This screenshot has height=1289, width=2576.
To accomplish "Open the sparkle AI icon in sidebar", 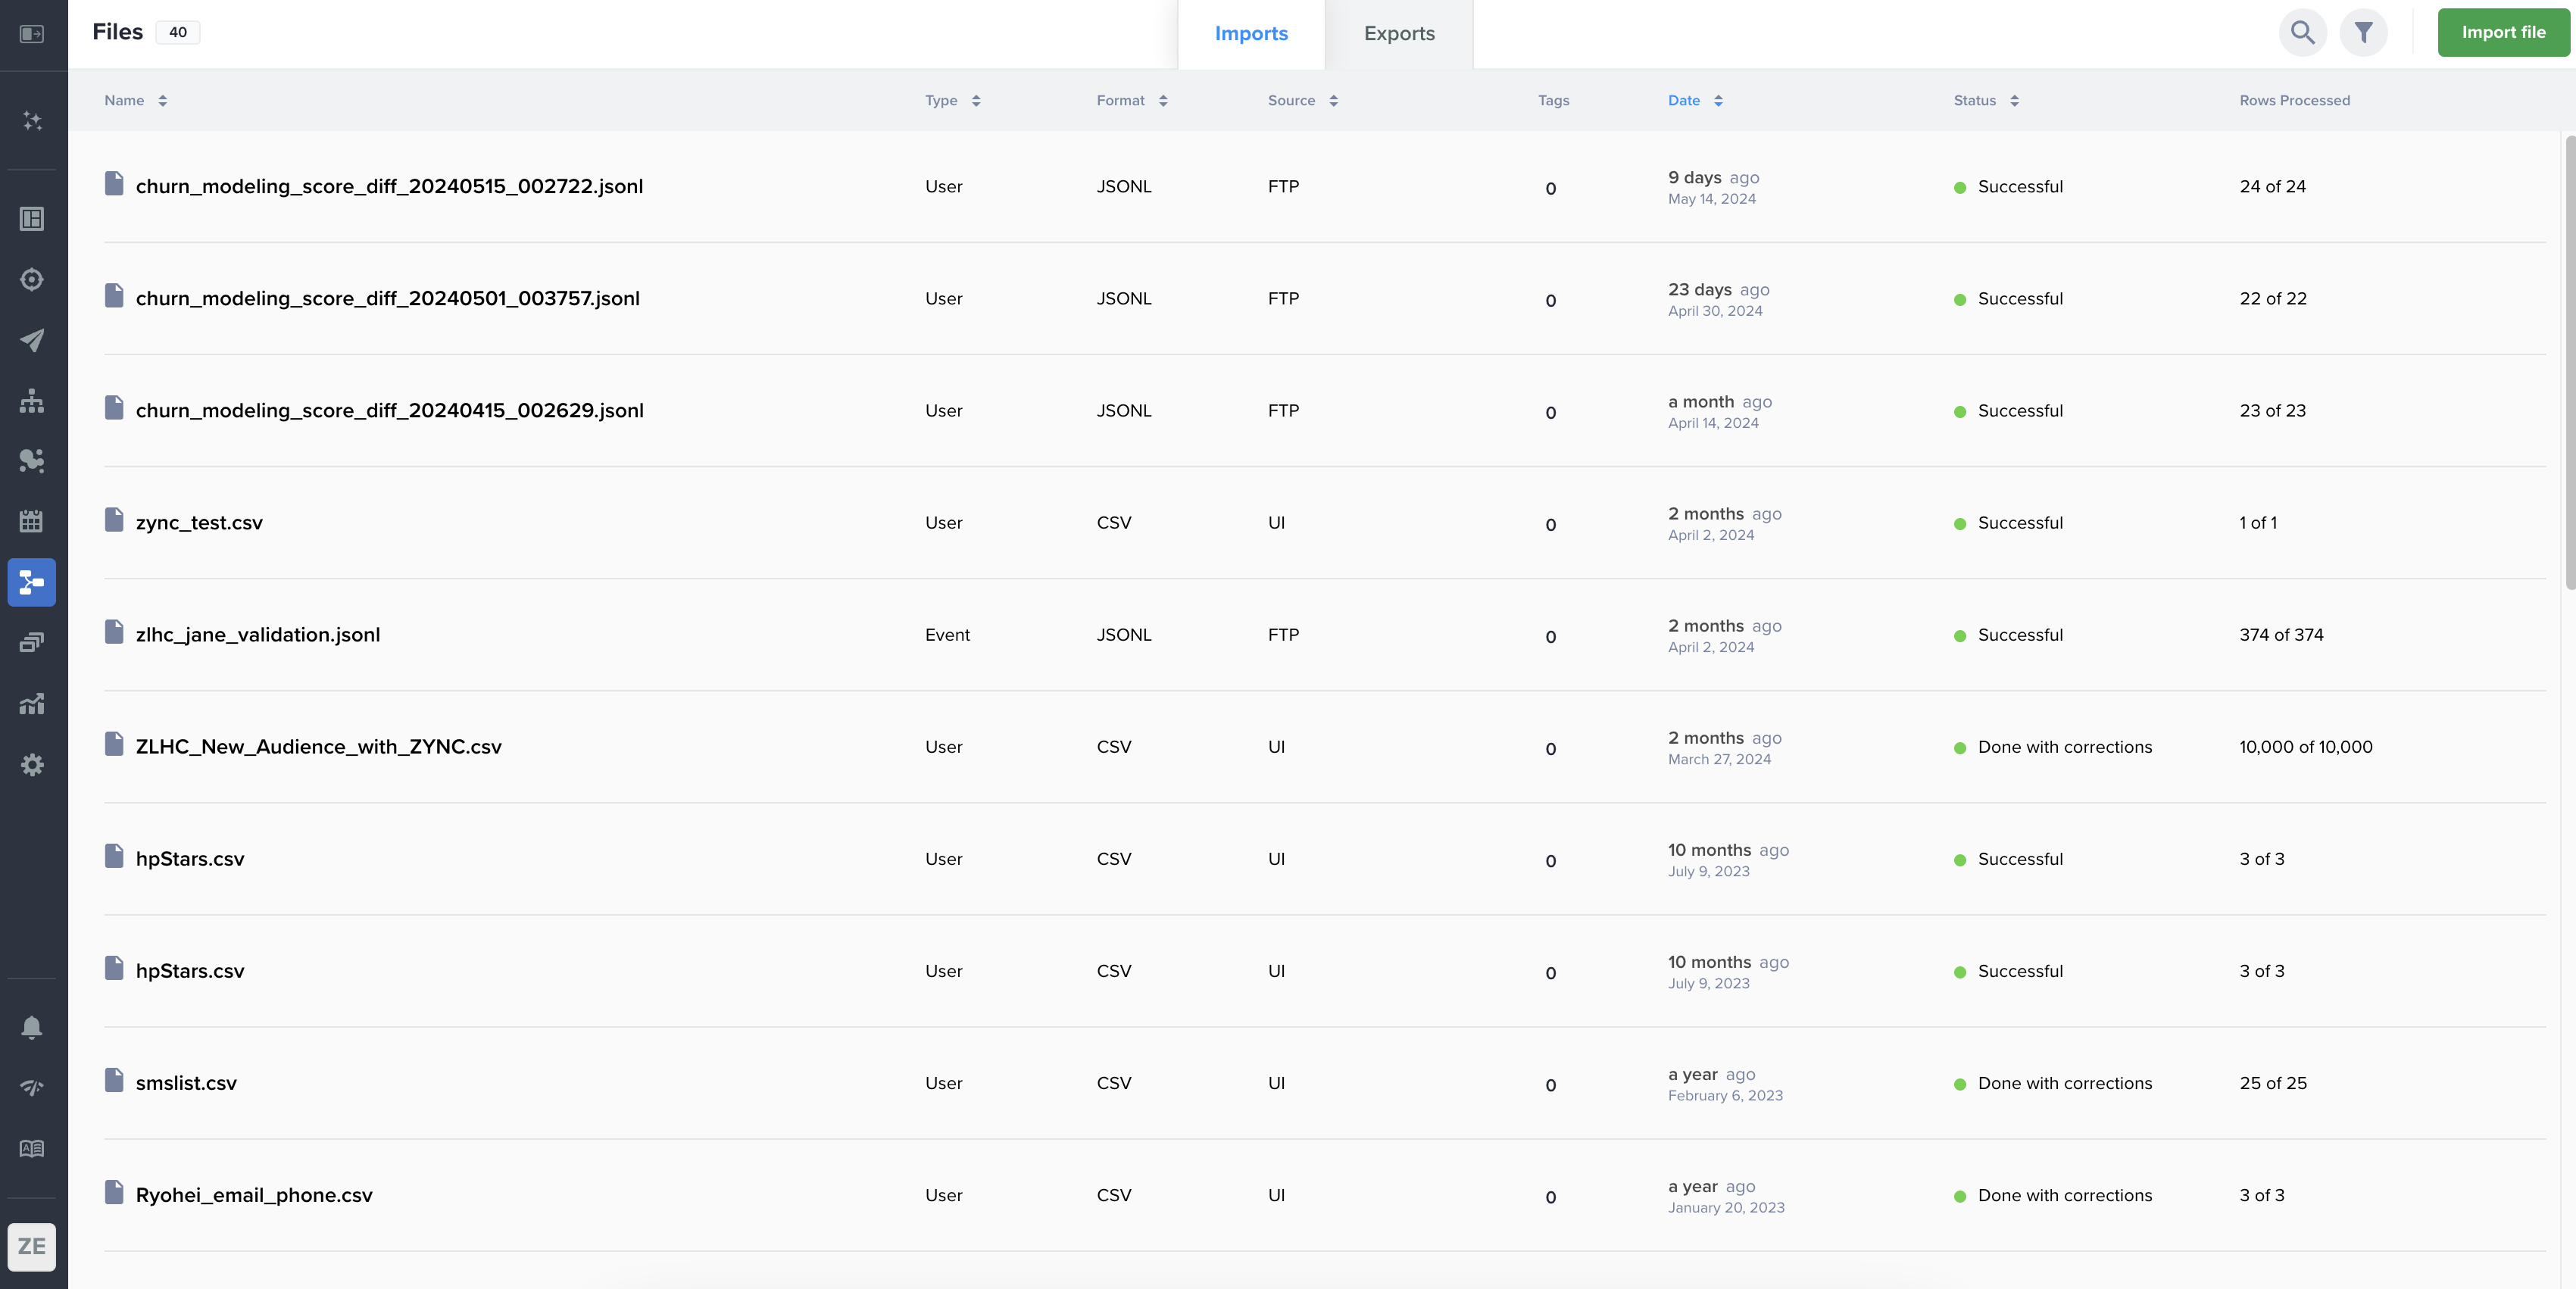I will tap(32, 121).
